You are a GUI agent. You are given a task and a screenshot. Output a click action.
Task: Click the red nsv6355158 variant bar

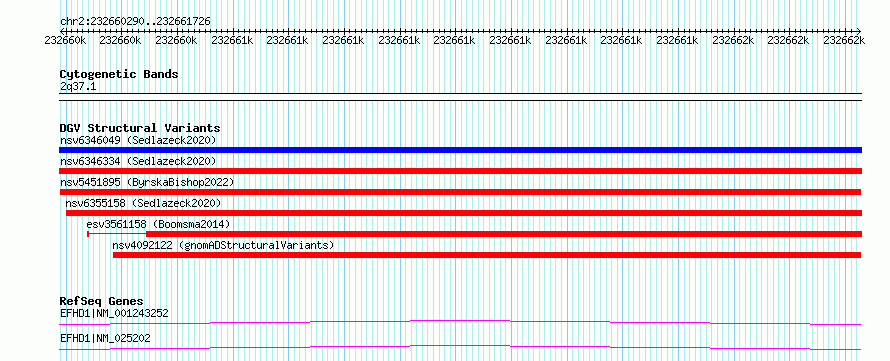464,213
